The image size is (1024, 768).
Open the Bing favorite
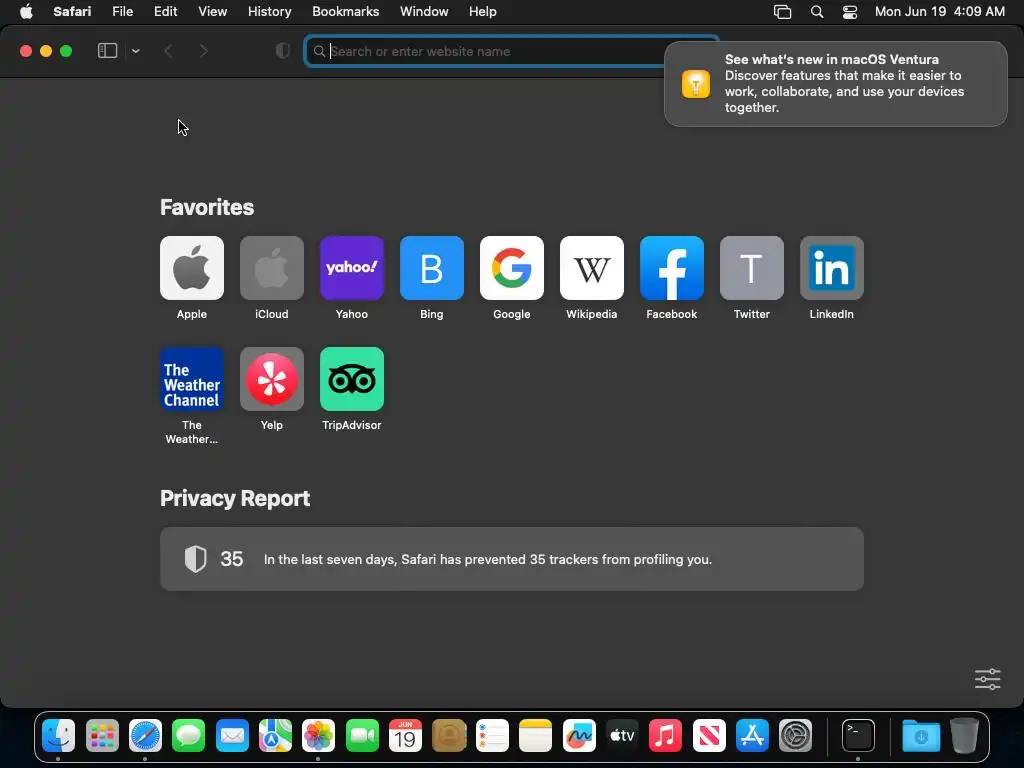(432, 268)
